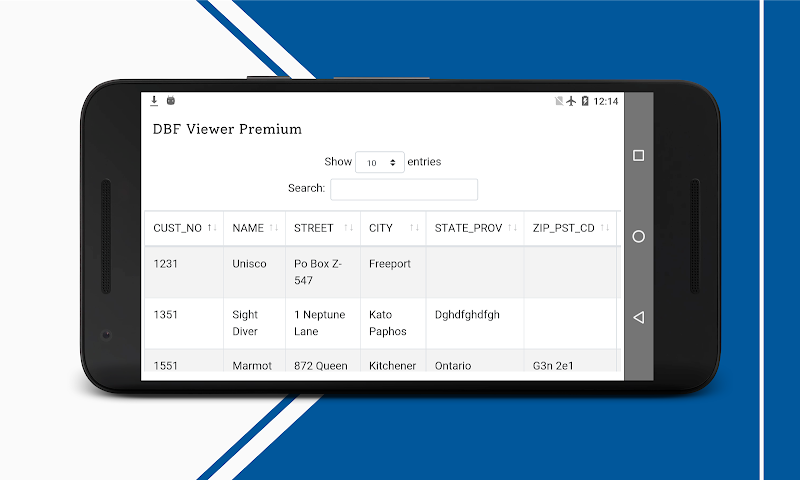The height and width of the screenshot is (480, 800).
Task: Select the Kitchener city cell
Action: pos(393,361)
